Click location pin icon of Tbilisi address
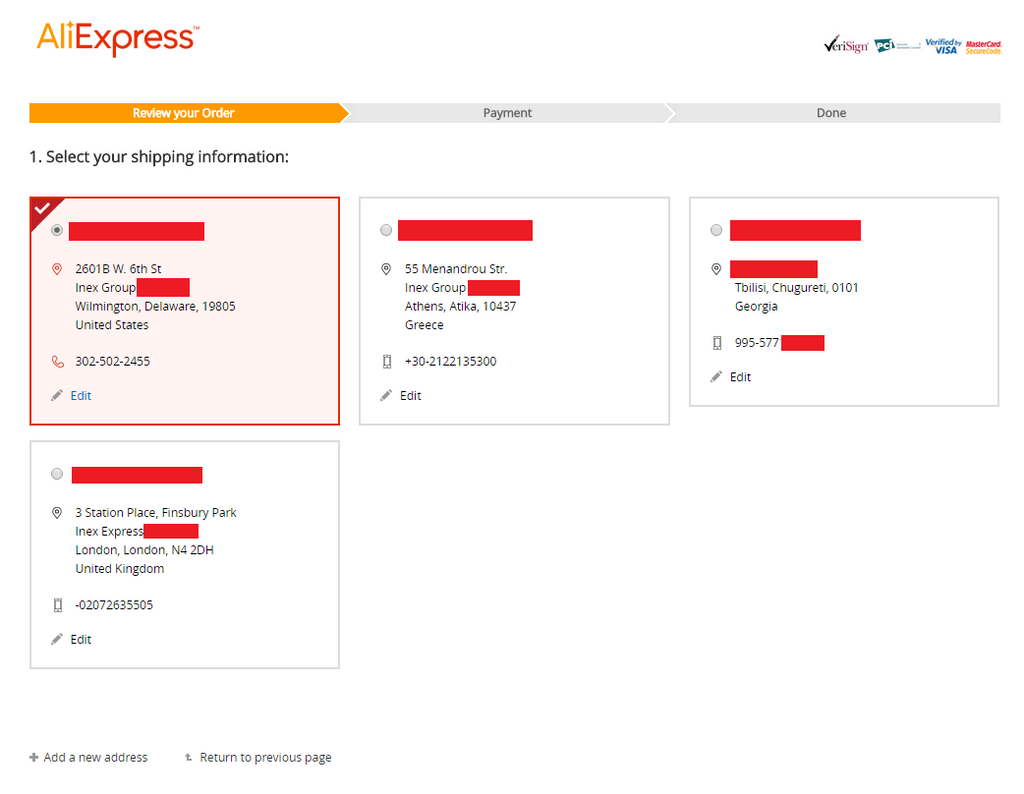The height and width of the screenshot is (794, 1024). [716, 269]
